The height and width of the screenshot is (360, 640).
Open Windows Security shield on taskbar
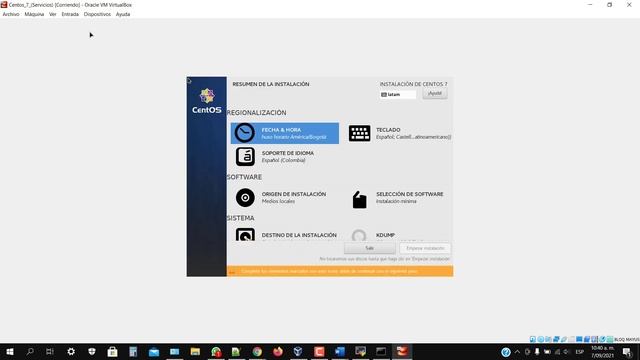coord(92,351)
